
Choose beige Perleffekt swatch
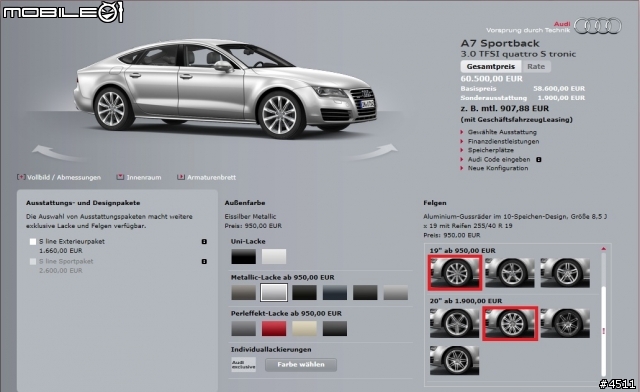(304, 328)
